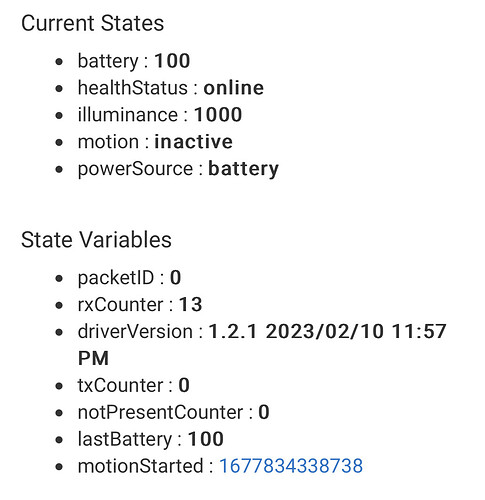This screenshot has width=485, height=500.
Task: Open the motionStarted timestamp link 1677834338738
Action: 291,466
